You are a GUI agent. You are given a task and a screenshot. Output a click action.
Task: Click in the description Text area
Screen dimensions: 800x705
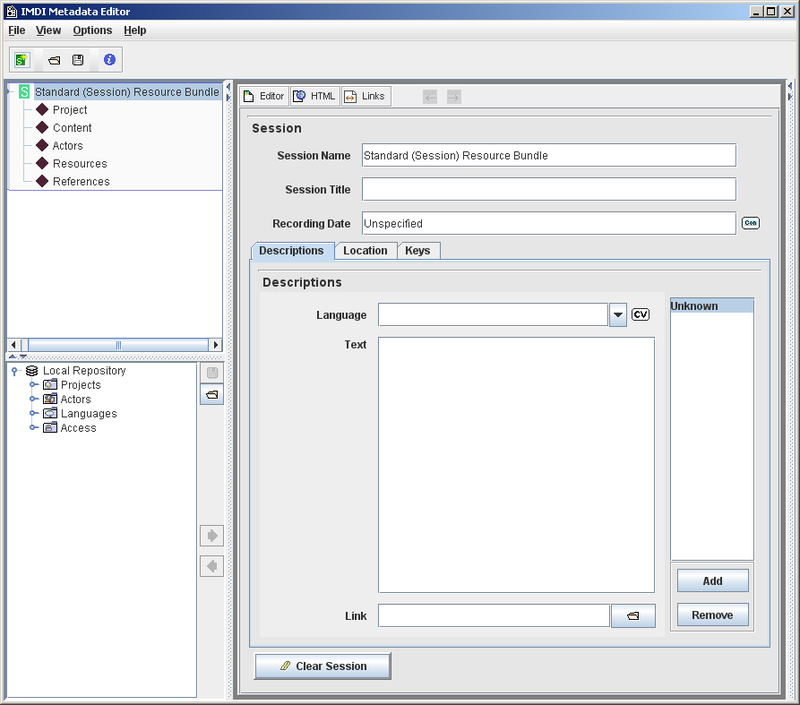pyautogui.click(x=516, y=465)
